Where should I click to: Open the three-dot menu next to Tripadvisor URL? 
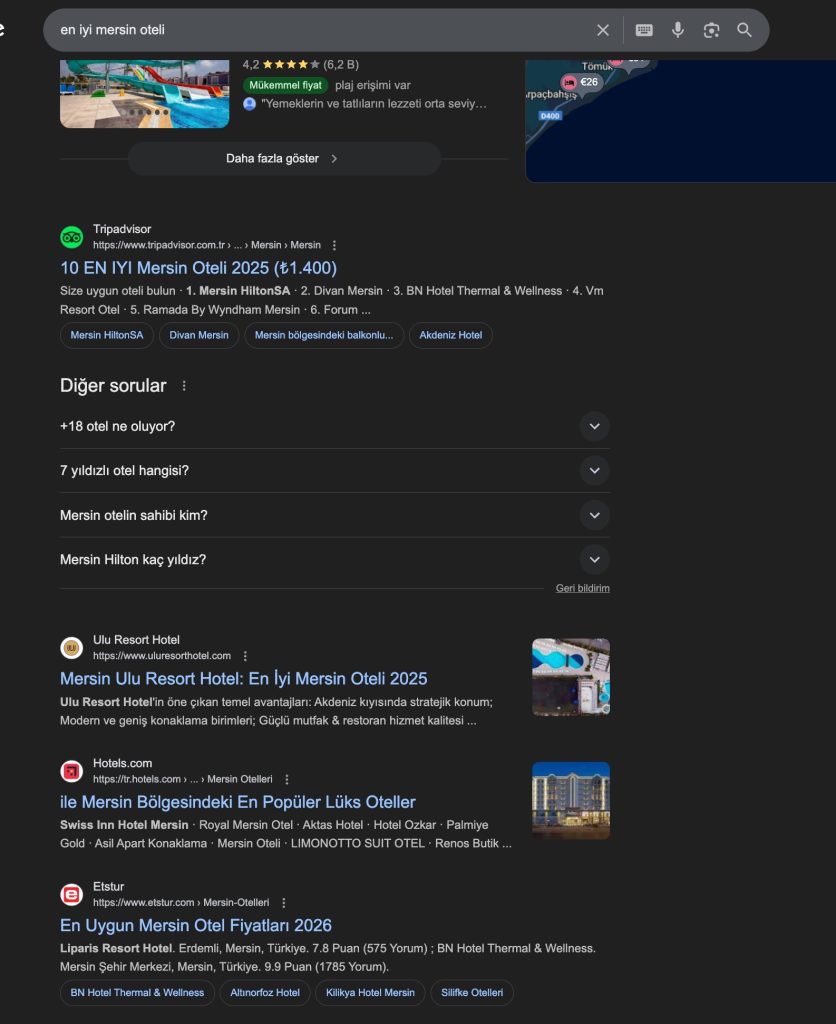(334, 246)
